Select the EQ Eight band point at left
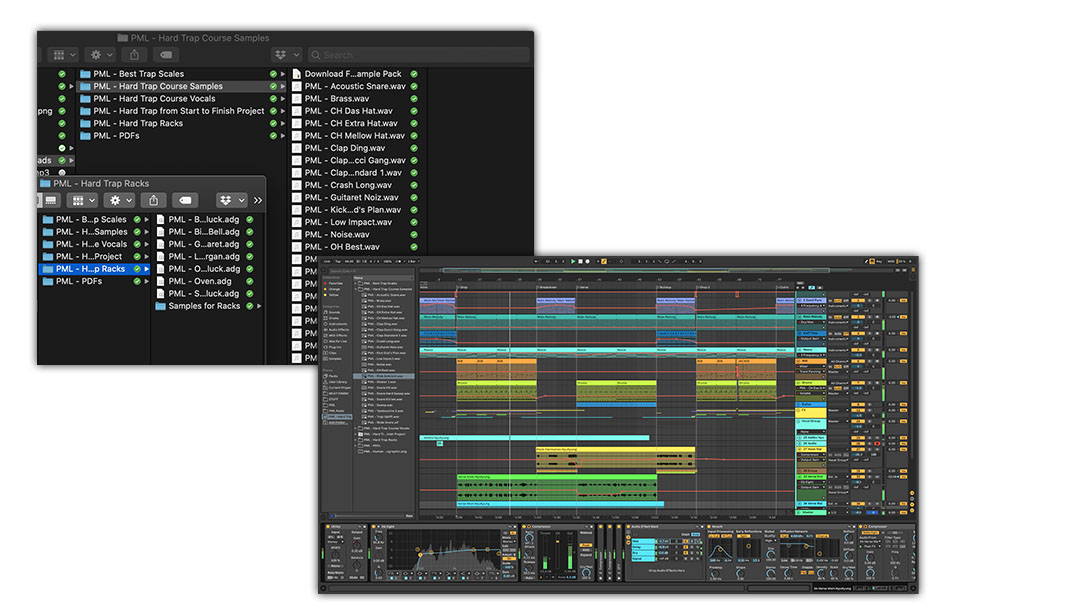 [x=419, y=554]
